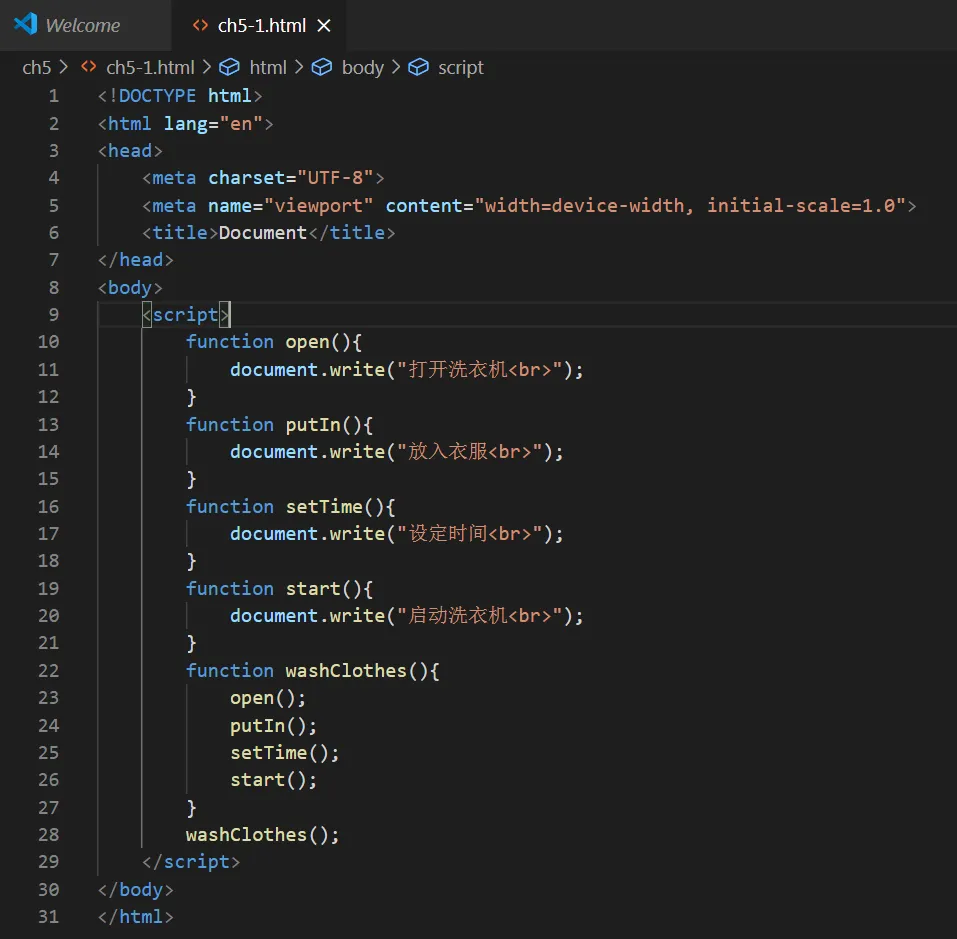Click line number 1 in gutter
Viewport: 957px width, 939px height.
[x=54, y=96]
